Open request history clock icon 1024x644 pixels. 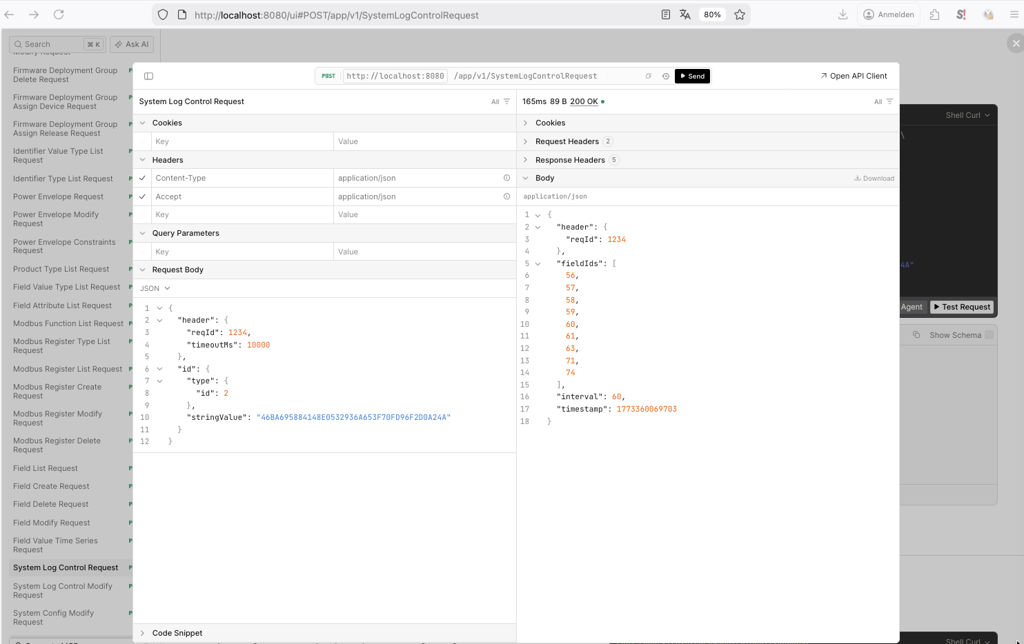[665, 76]
